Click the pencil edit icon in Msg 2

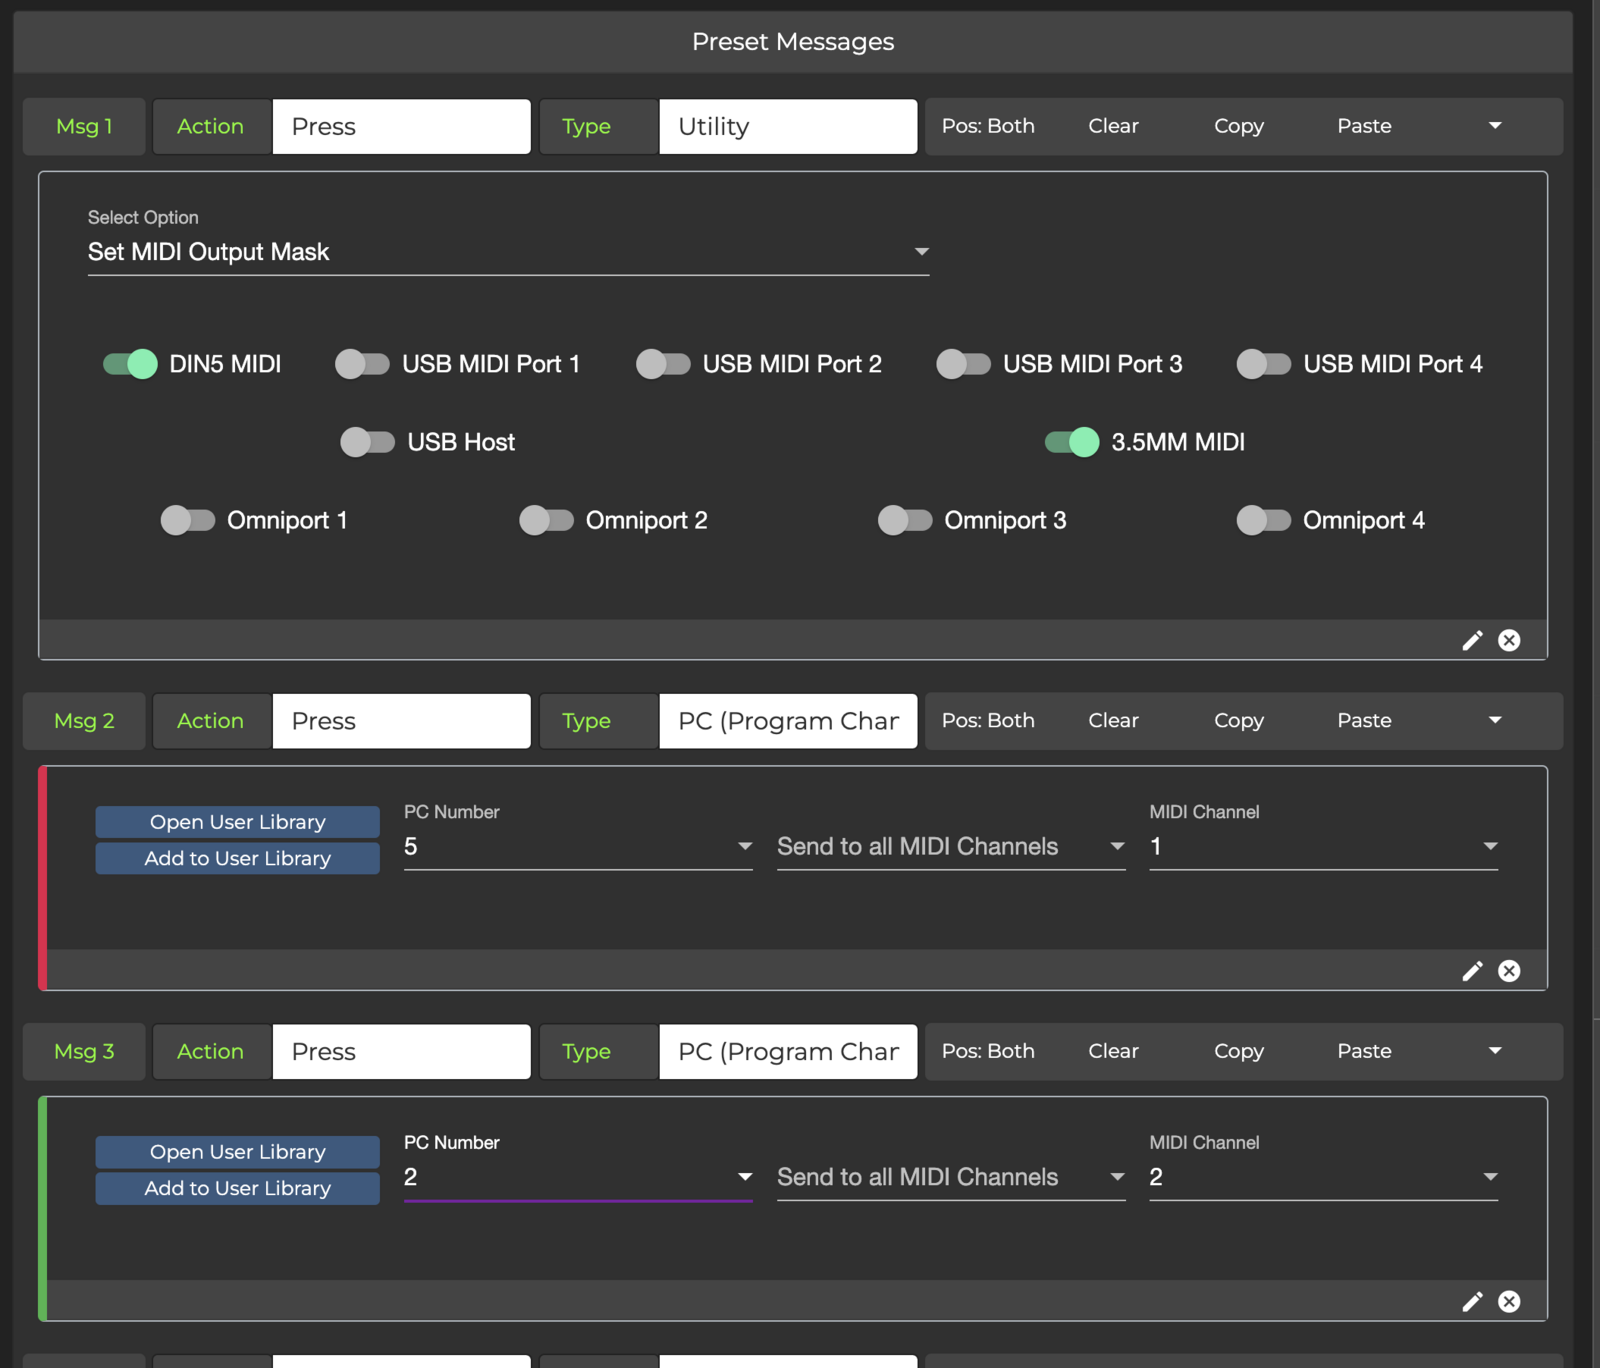(x=1472, y=971)
